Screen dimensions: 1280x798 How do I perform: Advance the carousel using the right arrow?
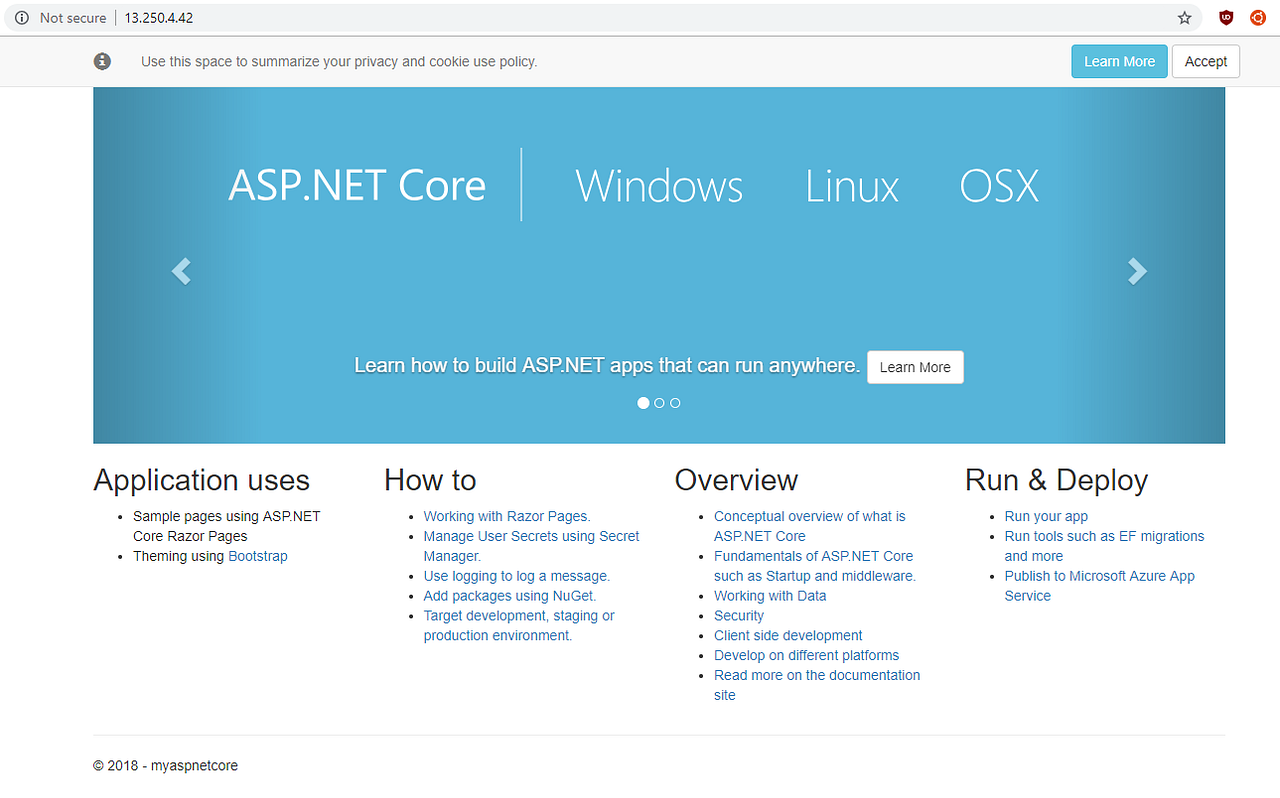pos(1137,271)
